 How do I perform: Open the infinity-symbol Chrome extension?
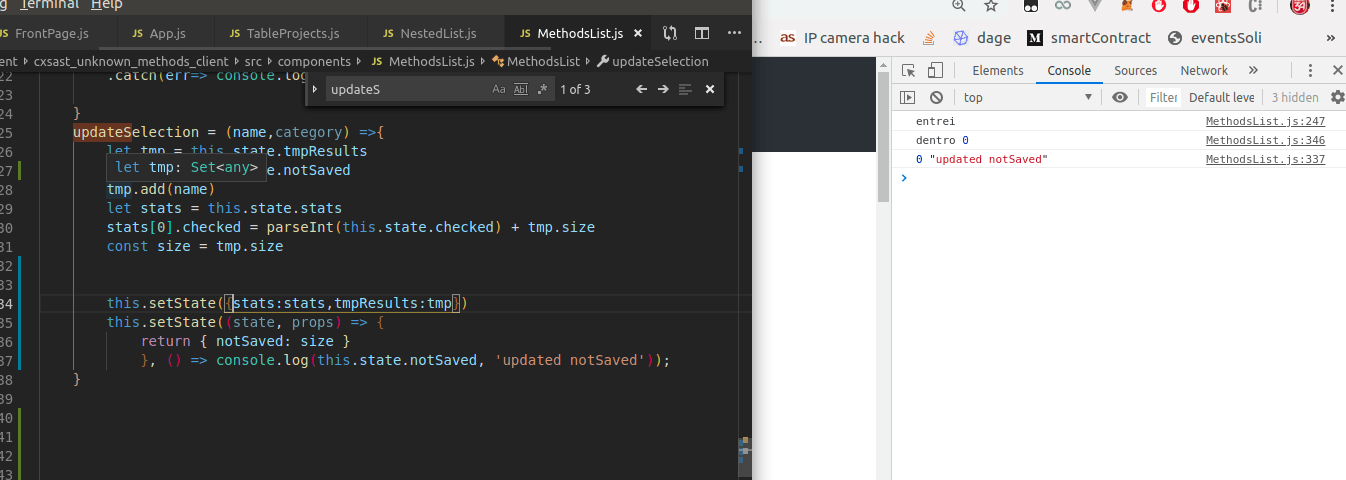[x=1063, y=5]
